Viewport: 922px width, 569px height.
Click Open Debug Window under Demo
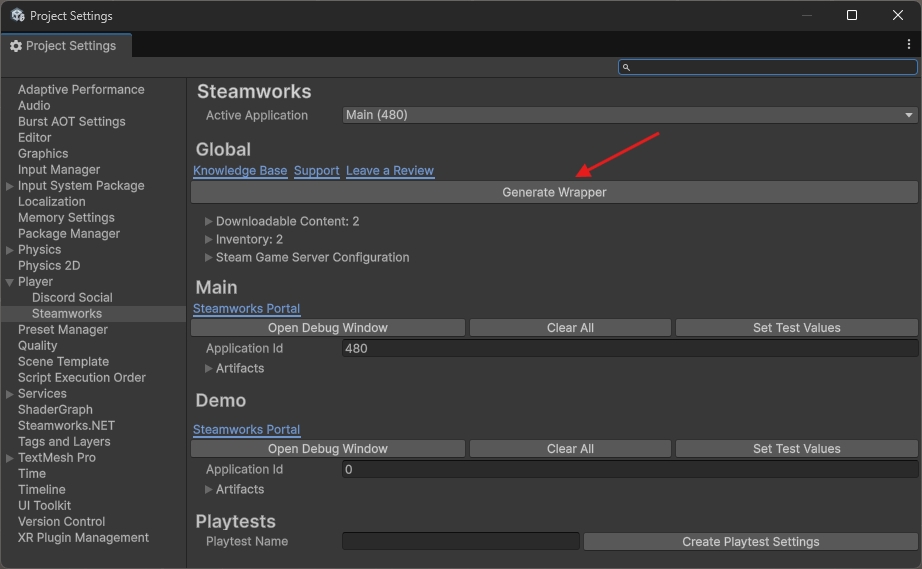pyautogui.click(x=328, y=449)
